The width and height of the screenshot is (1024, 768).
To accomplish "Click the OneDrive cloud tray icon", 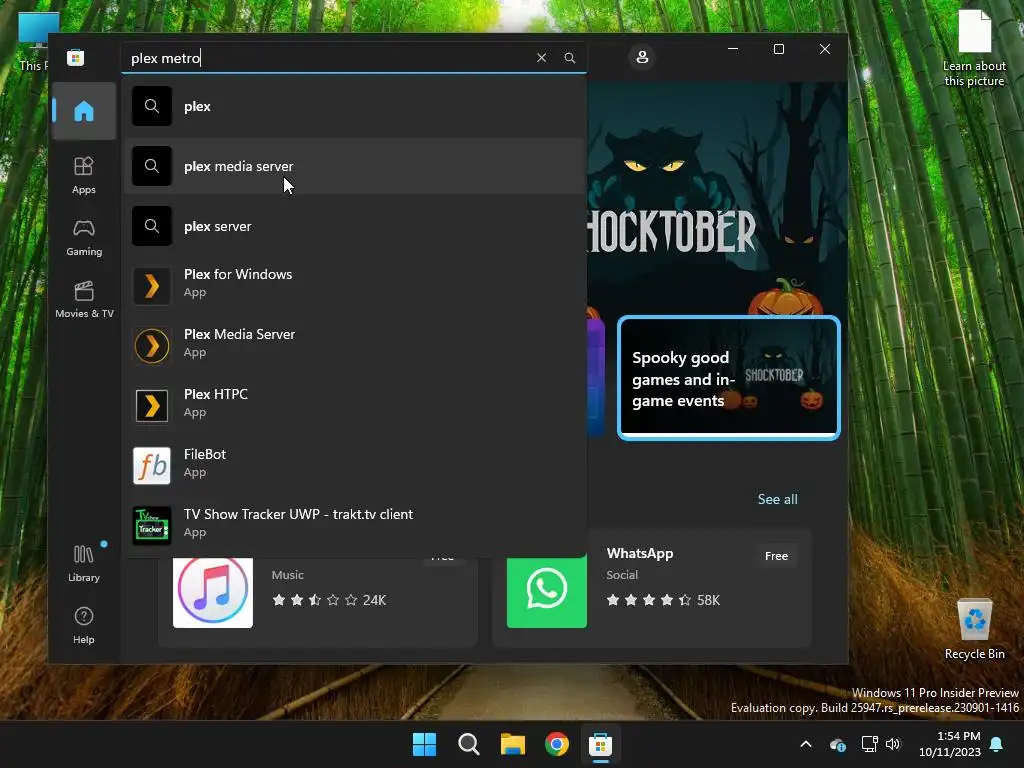I will point(838,744).
